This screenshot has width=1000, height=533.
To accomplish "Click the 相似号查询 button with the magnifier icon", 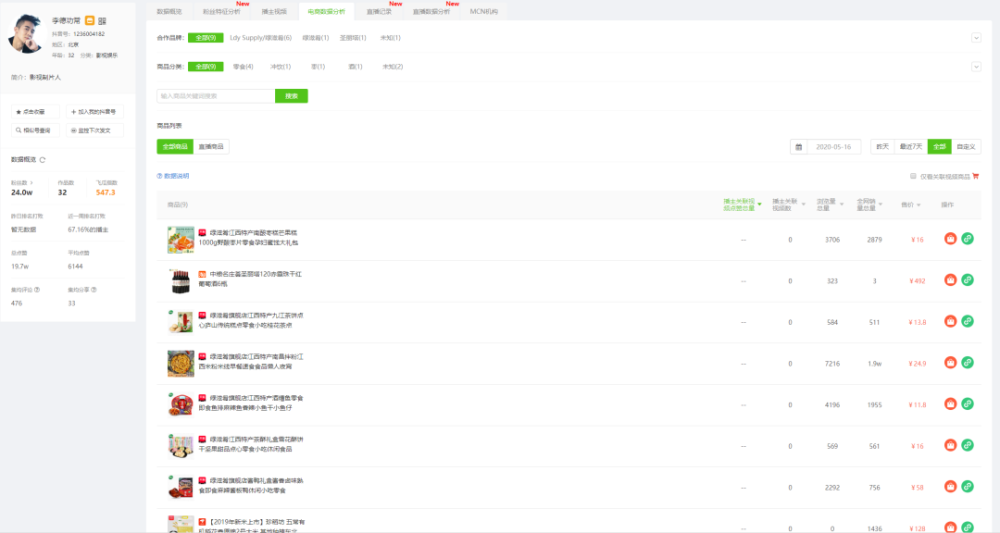I will pos(35,130).
